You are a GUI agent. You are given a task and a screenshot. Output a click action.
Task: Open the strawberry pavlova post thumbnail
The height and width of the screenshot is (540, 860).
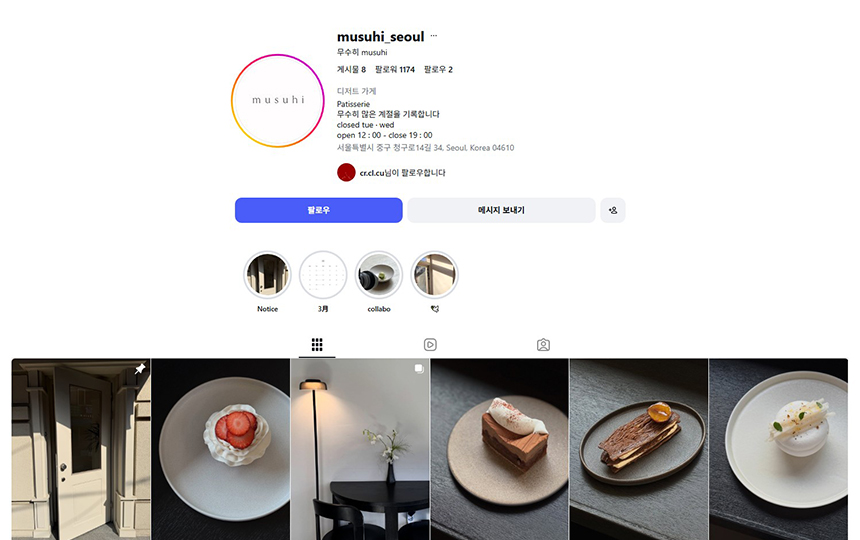tap(221, 449)
